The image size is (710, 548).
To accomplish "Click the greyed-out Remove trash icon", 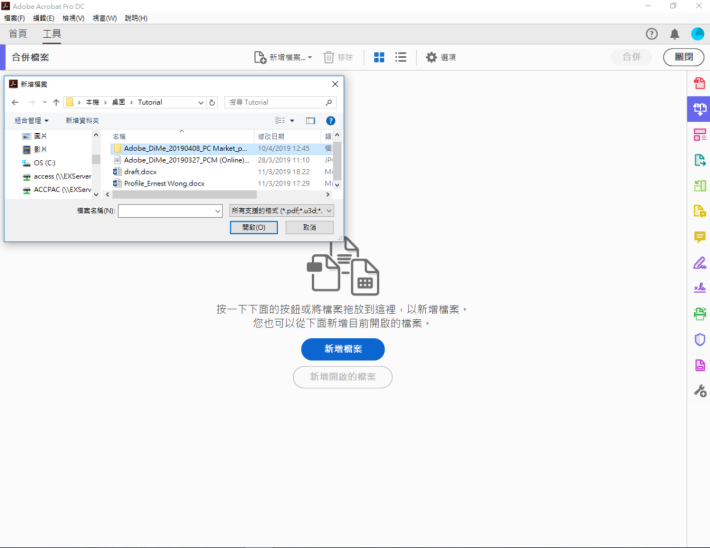I will coord(328,58).
